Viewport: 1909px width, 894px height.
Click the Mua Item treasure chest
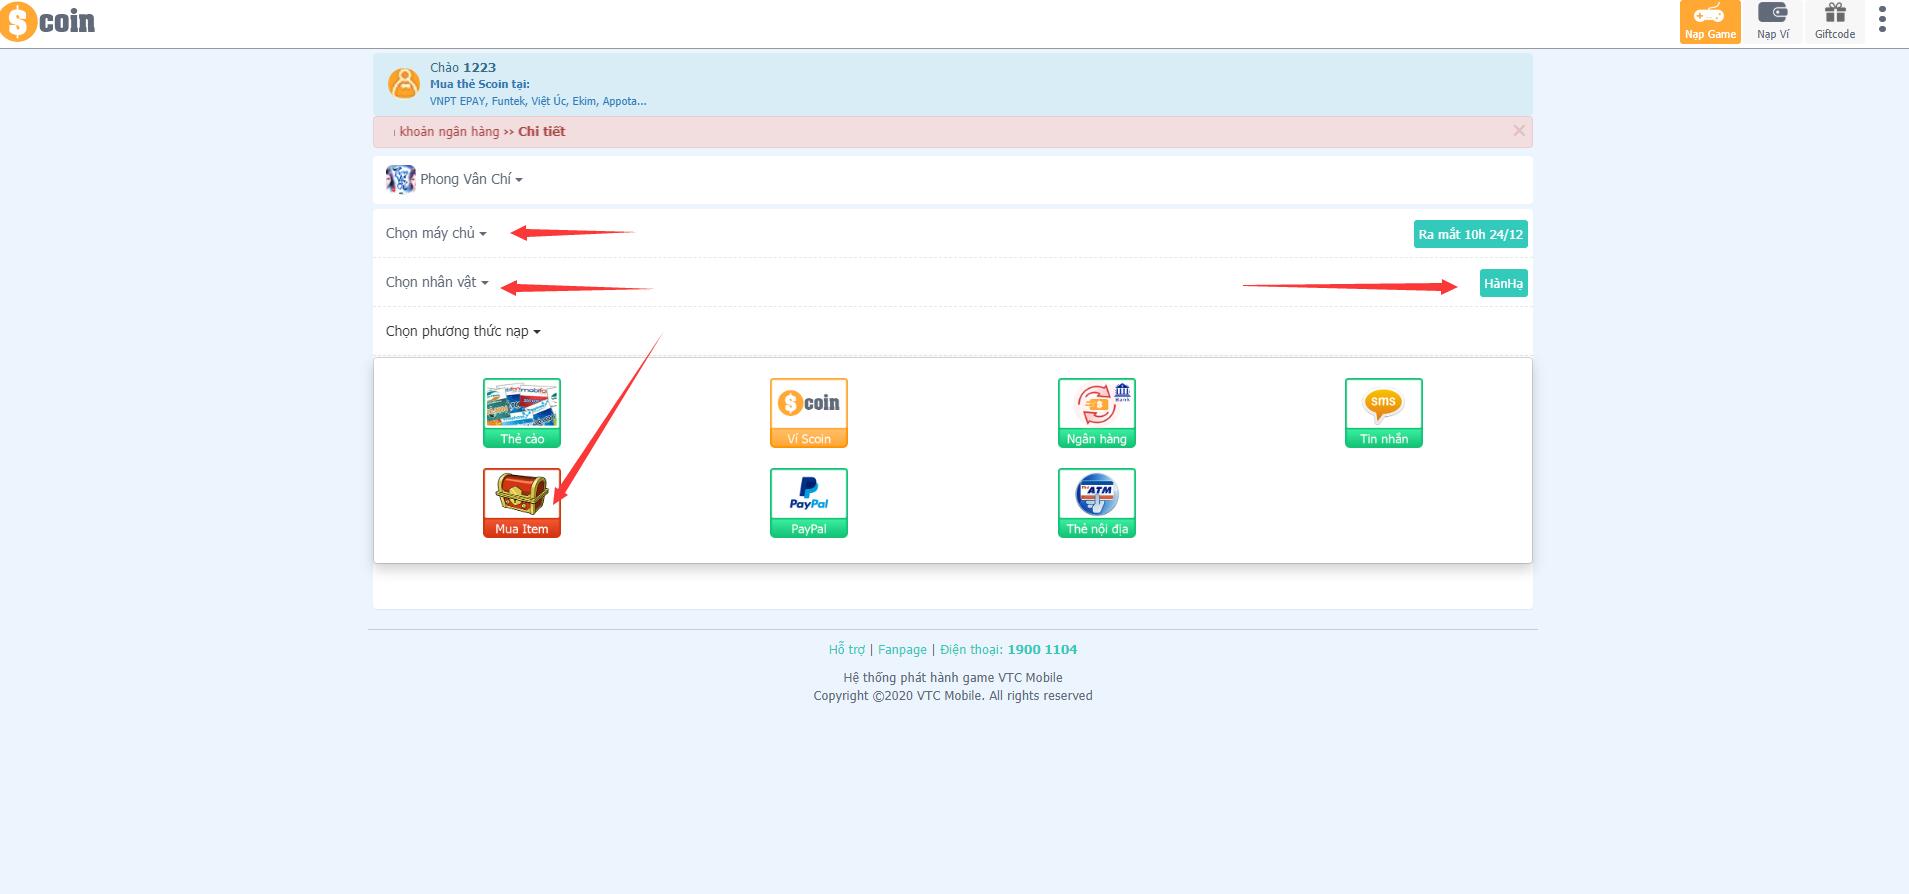click(x=521, y=502)
